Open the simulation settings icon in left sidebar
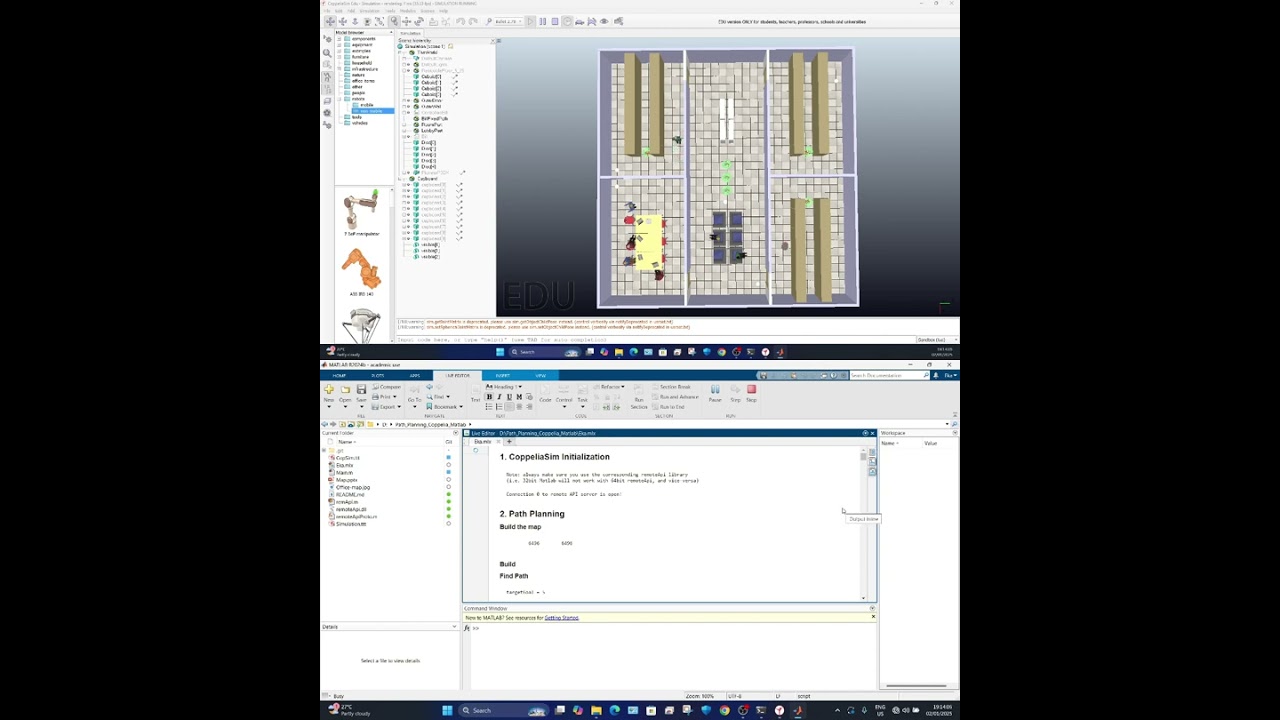The image size is (1280, 720). pos(327,39)
